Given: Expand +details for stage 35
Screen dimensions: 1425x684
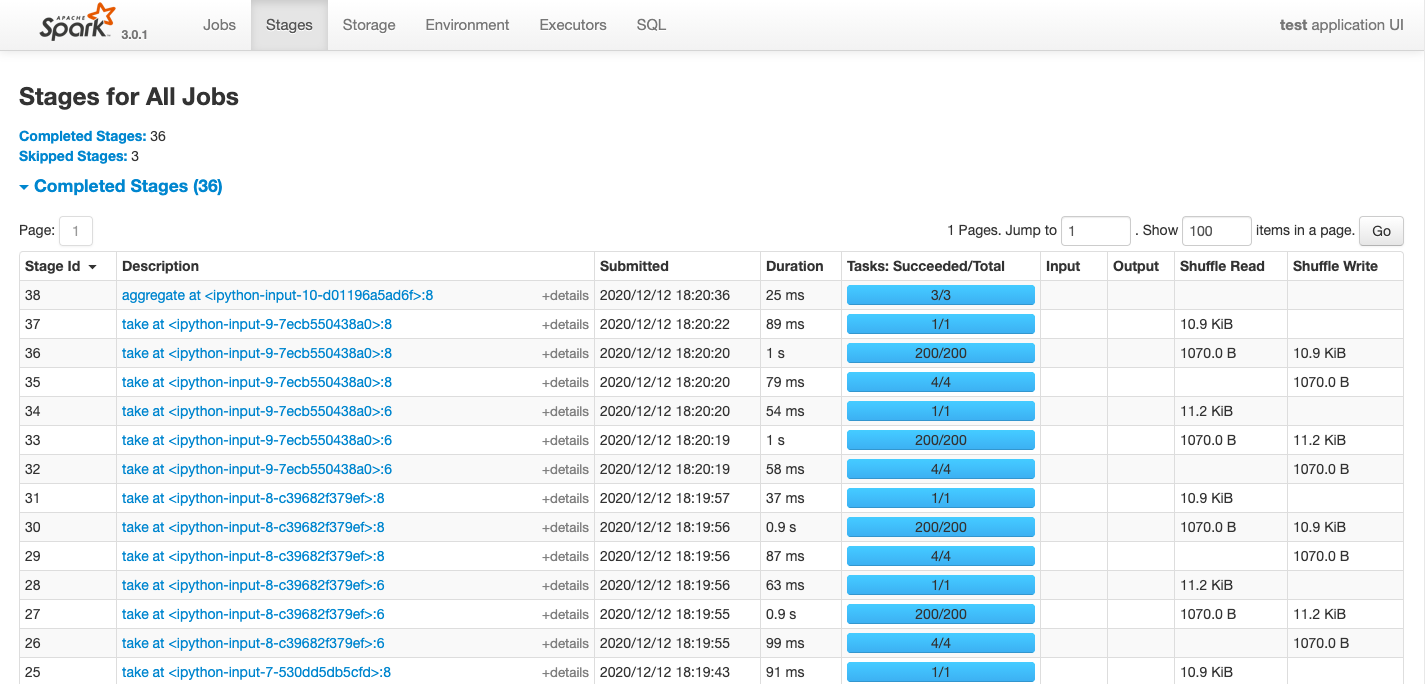Looking at the screenshot, I should tap(565, 383).
